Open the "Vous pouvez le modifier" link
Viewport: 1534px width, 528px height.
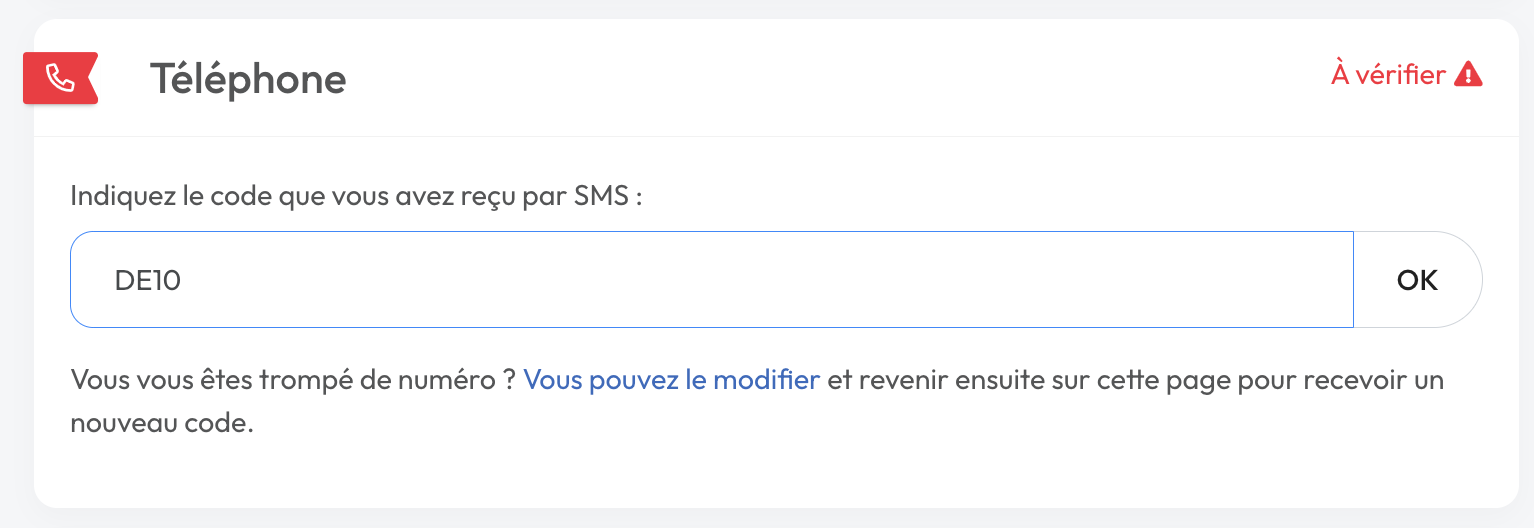[x=671, y=381]
